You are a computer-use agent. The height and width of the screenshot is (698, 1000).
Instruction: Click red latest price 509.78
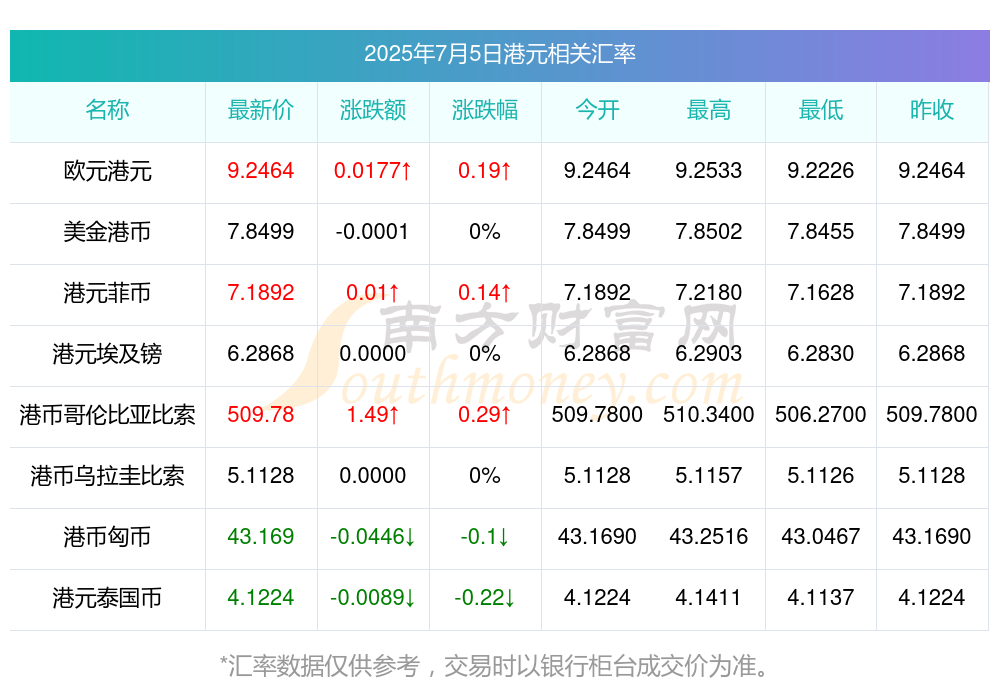tap(260, 414)
